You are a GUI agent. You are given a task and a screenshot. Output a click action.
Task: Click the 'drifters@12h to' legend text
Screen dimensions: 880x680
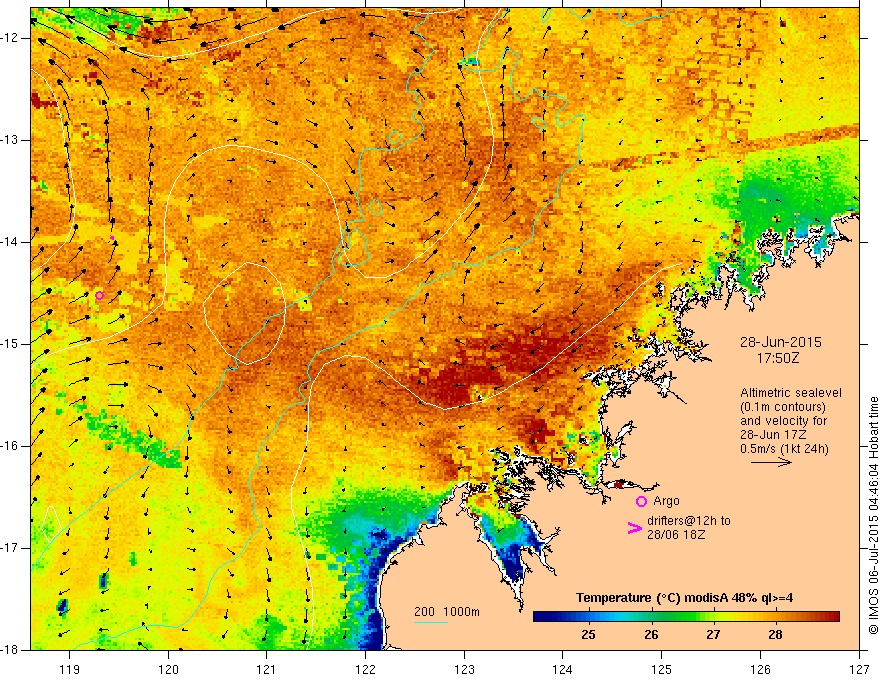(x=689, y=521)
